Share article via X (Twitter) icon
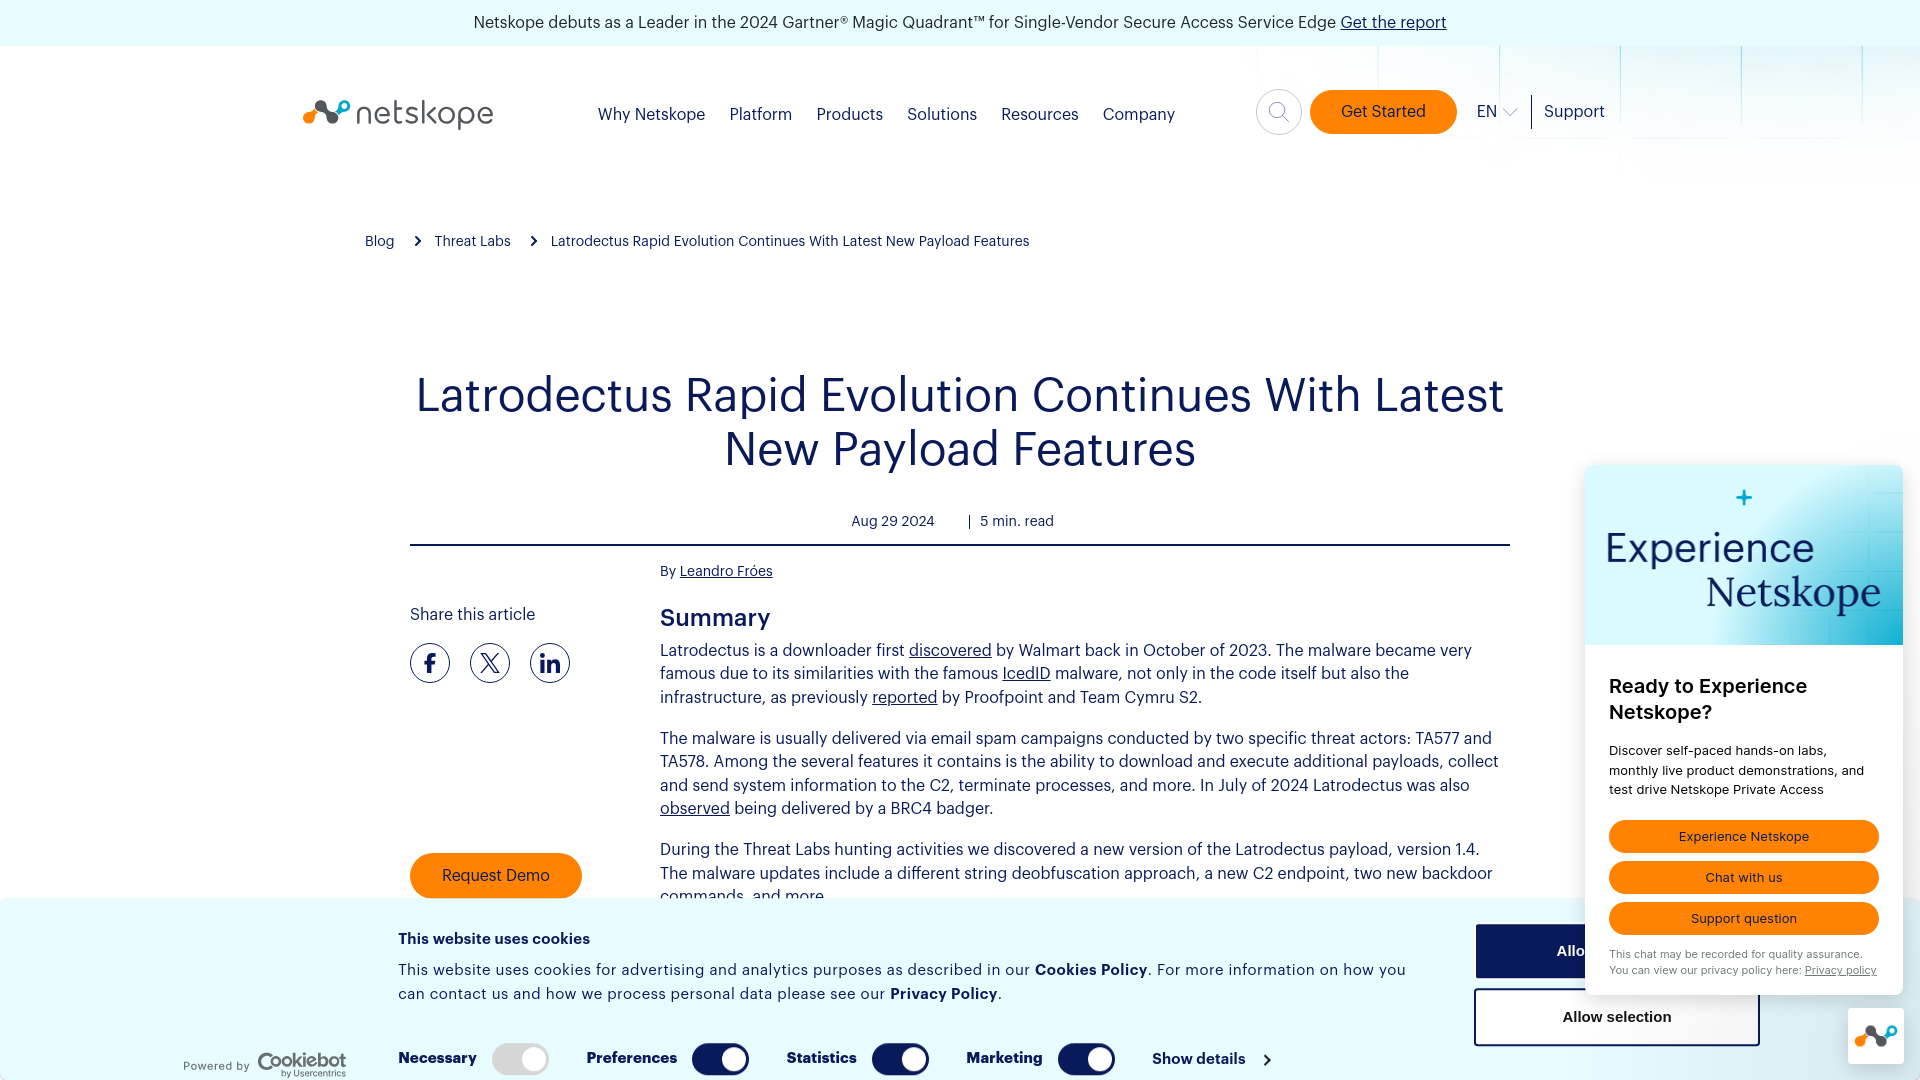The width and height of the screenshot is (1920, 1080). [x=489, y=662]
